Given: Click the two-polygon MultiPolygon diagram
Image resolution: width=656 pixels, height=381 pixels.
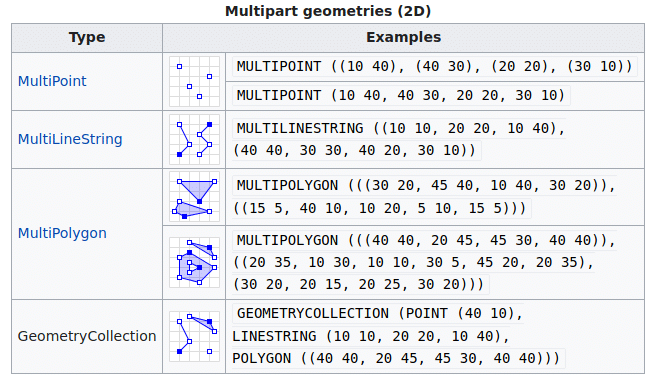Looking at the screenshot, I should pos(194,197).
